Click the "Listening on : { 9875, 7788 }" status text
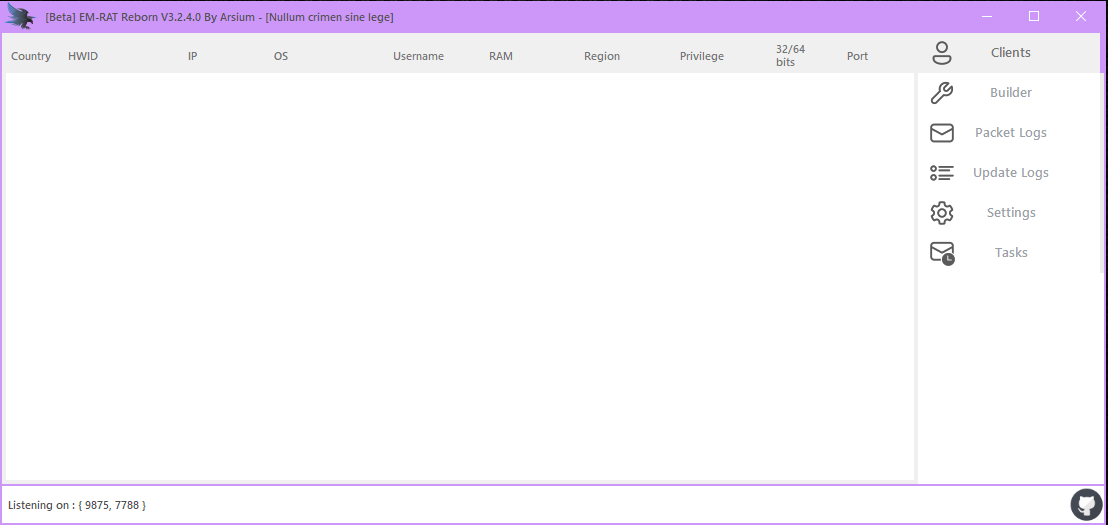Image resolution: width=1108 pixels, height=525 pixels. coord(77,505)
